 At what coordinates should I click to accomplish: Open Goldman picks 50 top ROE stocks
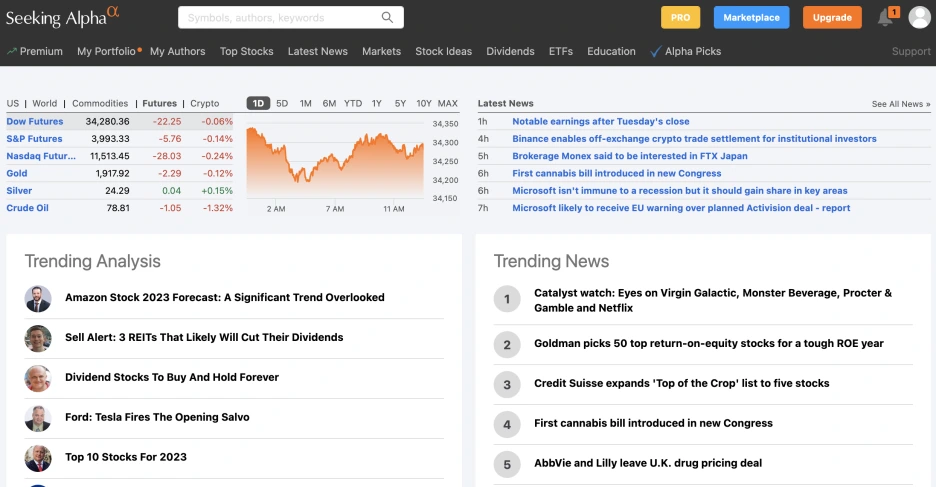[x=709, y=343]
